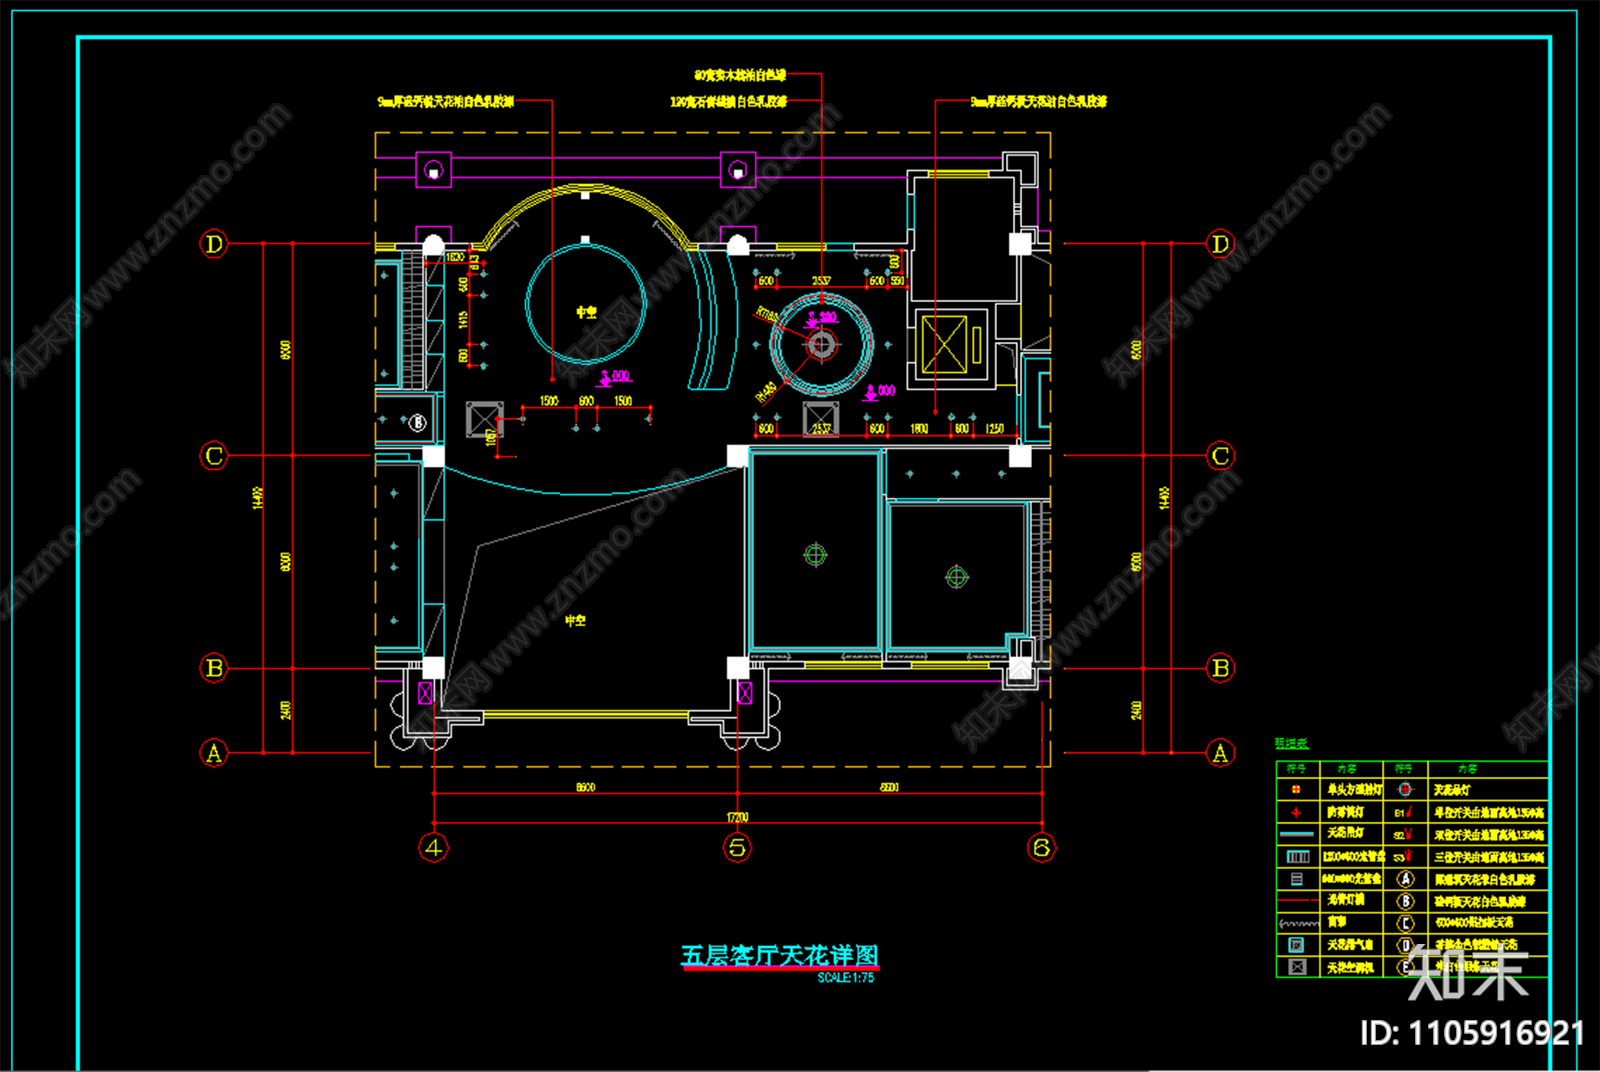The width and height of the screenshot is (1600, 1072).
Task: Click the center annotation starting with 120
Action: [x=728, y=101]
